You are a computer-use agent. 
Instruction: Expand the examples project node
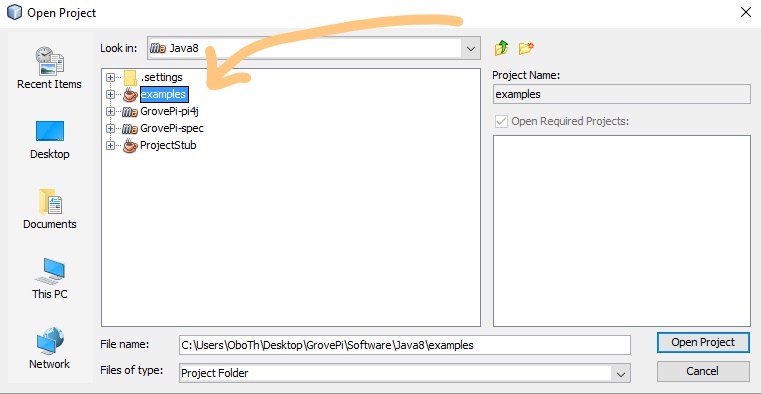click(x=111, y=95)
